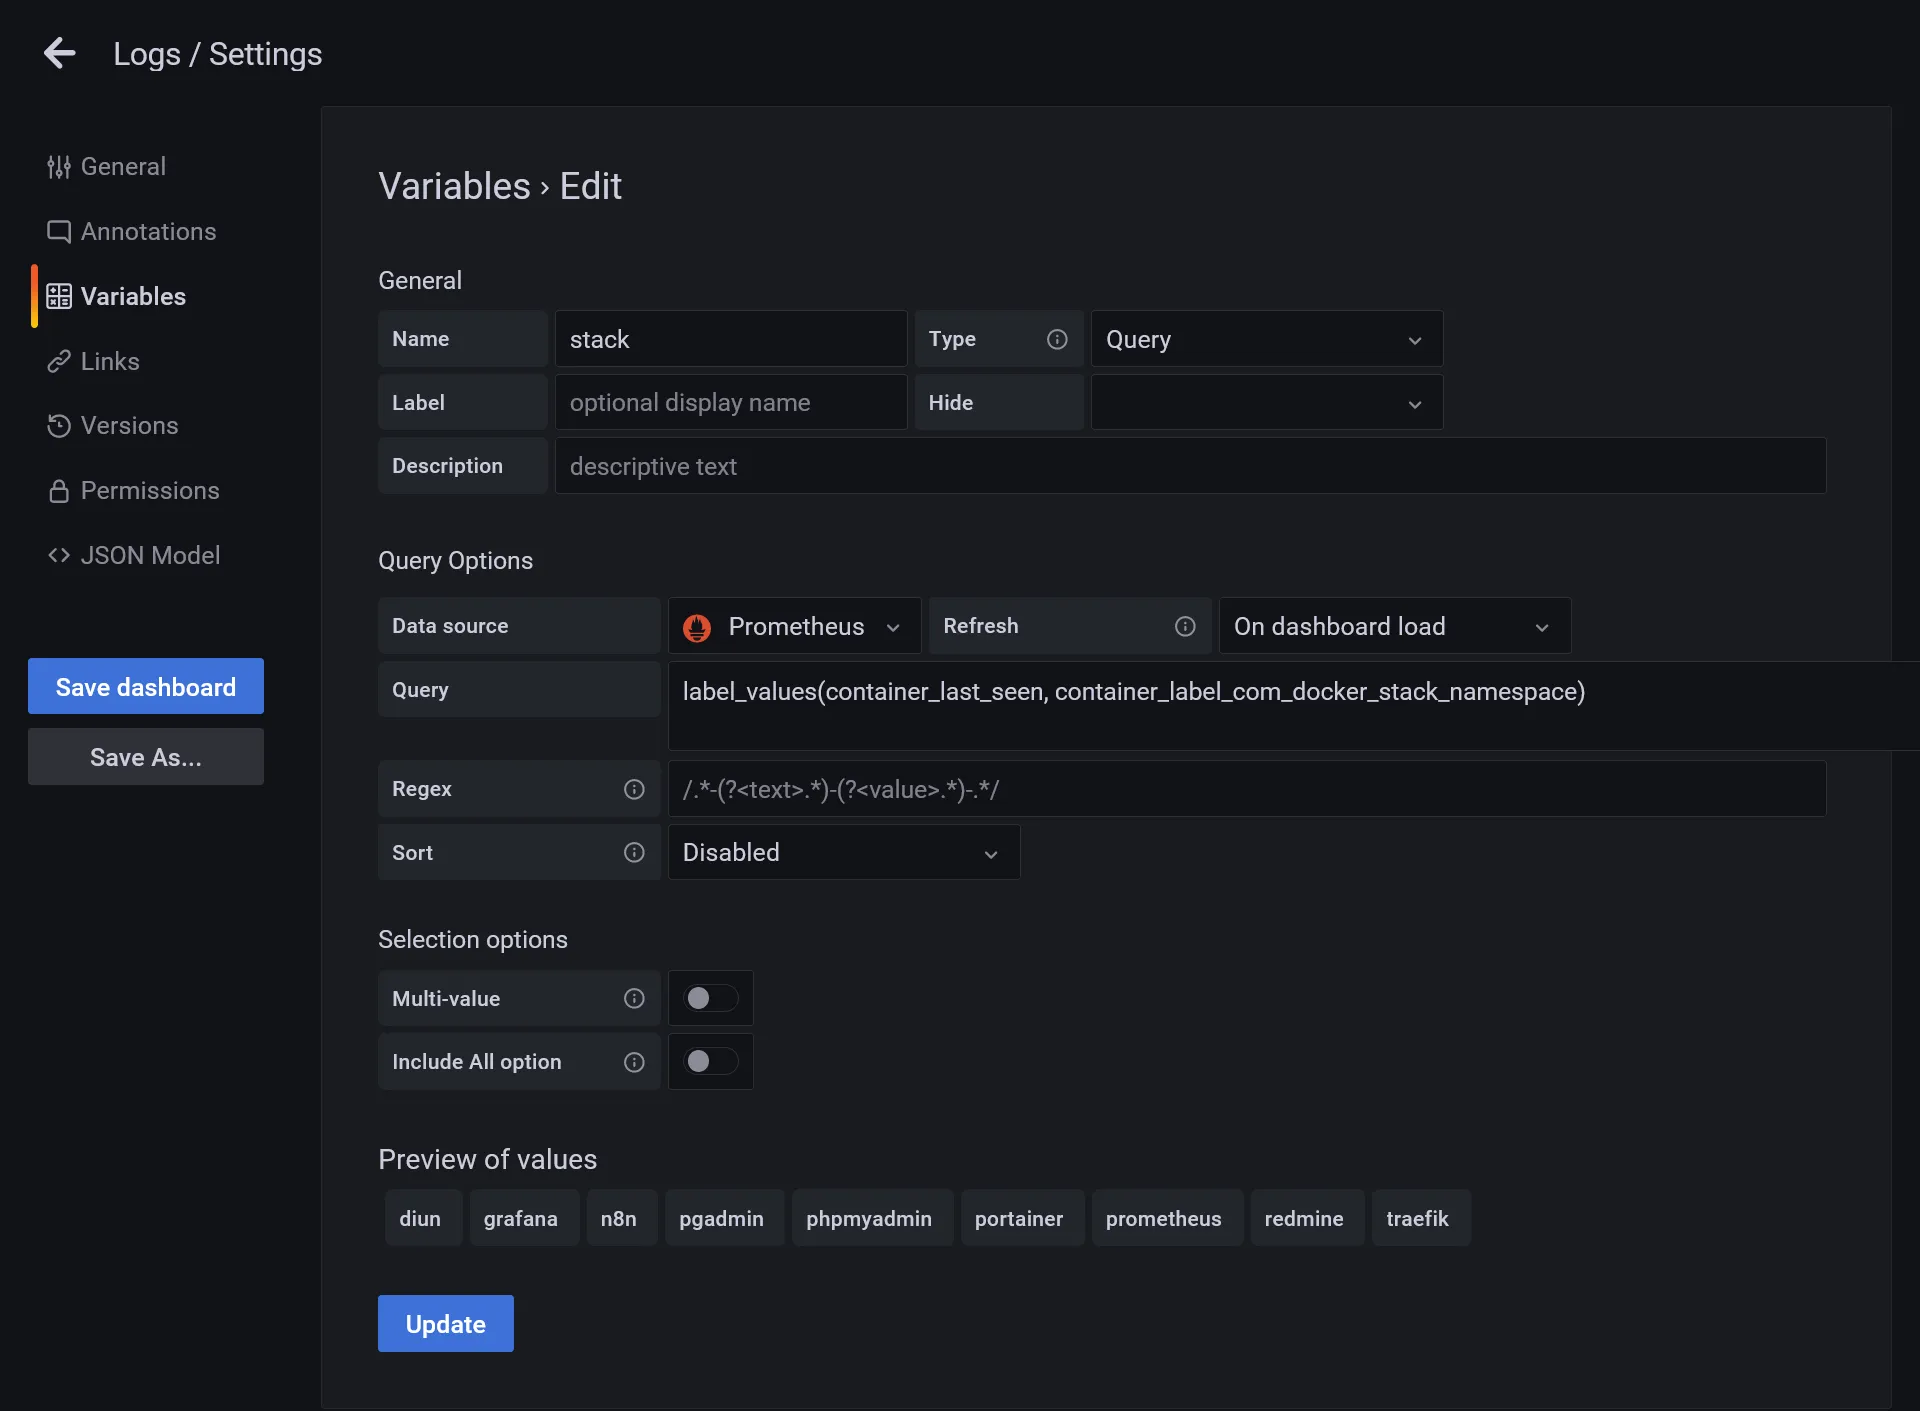
Task: Open Annotations via its speech-bubble icon
Action: coord(59,231)
